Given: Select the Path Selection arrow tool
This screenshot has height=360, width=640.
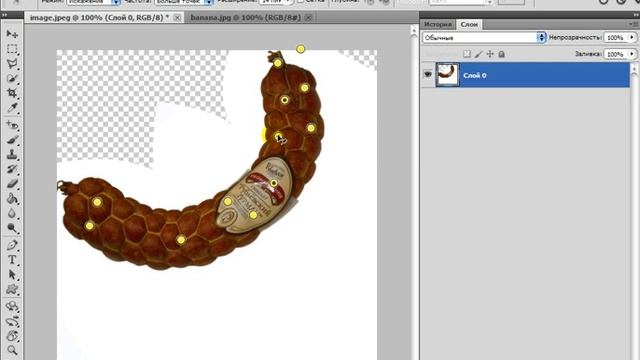Looking at the screenshot, I should (12, 275).
